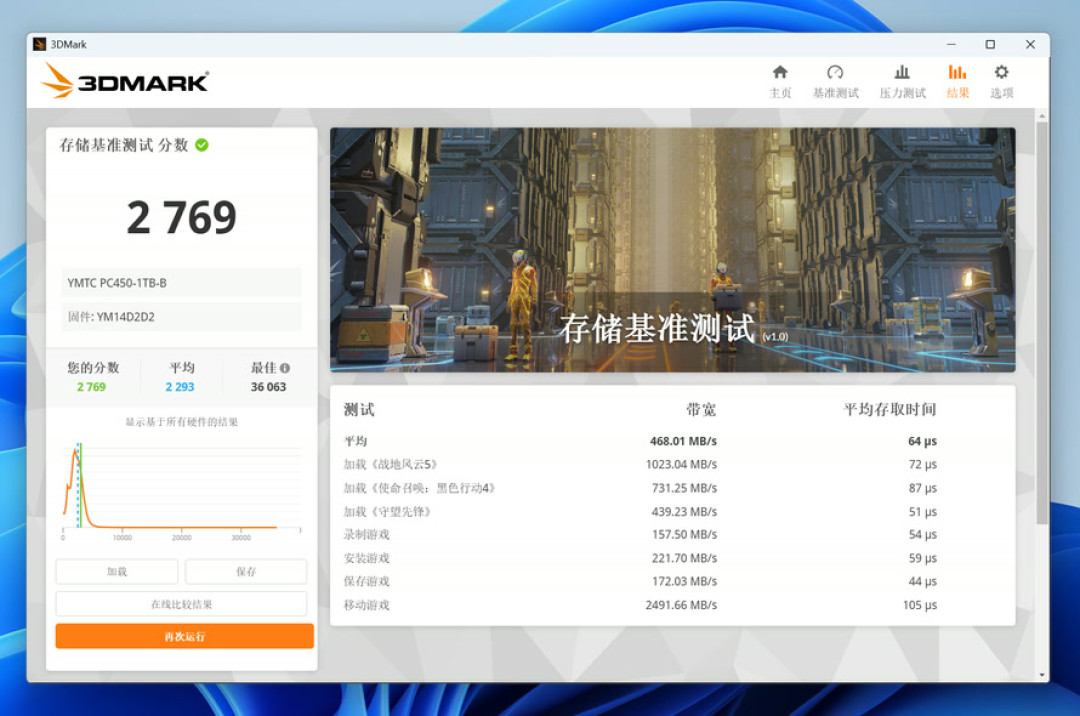Click 在线比较结果 compare online button
Image resolution: width=1080 pixels, height=716 pixels.
point(181,604)
